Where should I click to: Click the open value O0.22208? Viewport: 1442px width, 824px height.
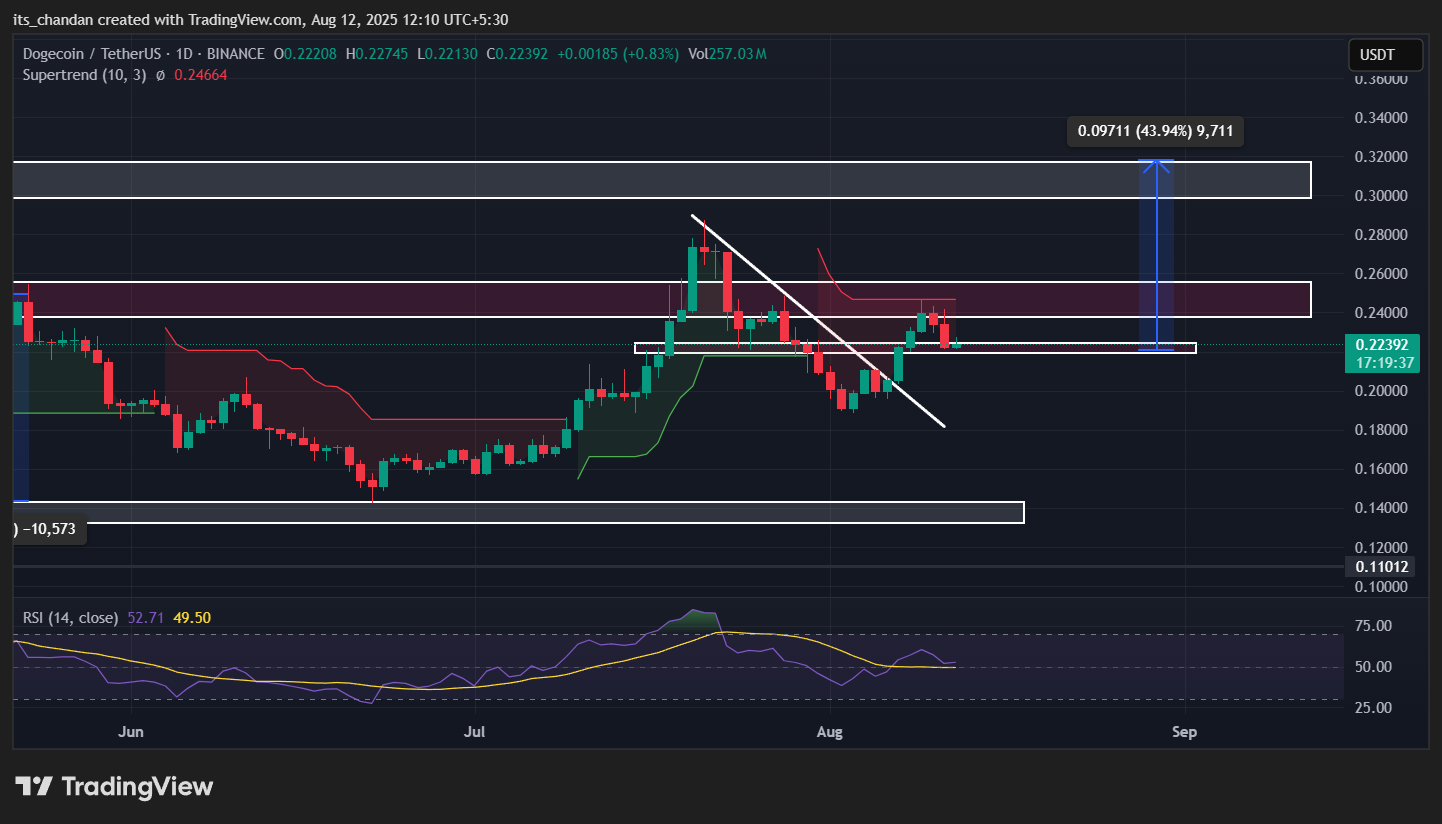pyautogui.click(x=303, y=54)
